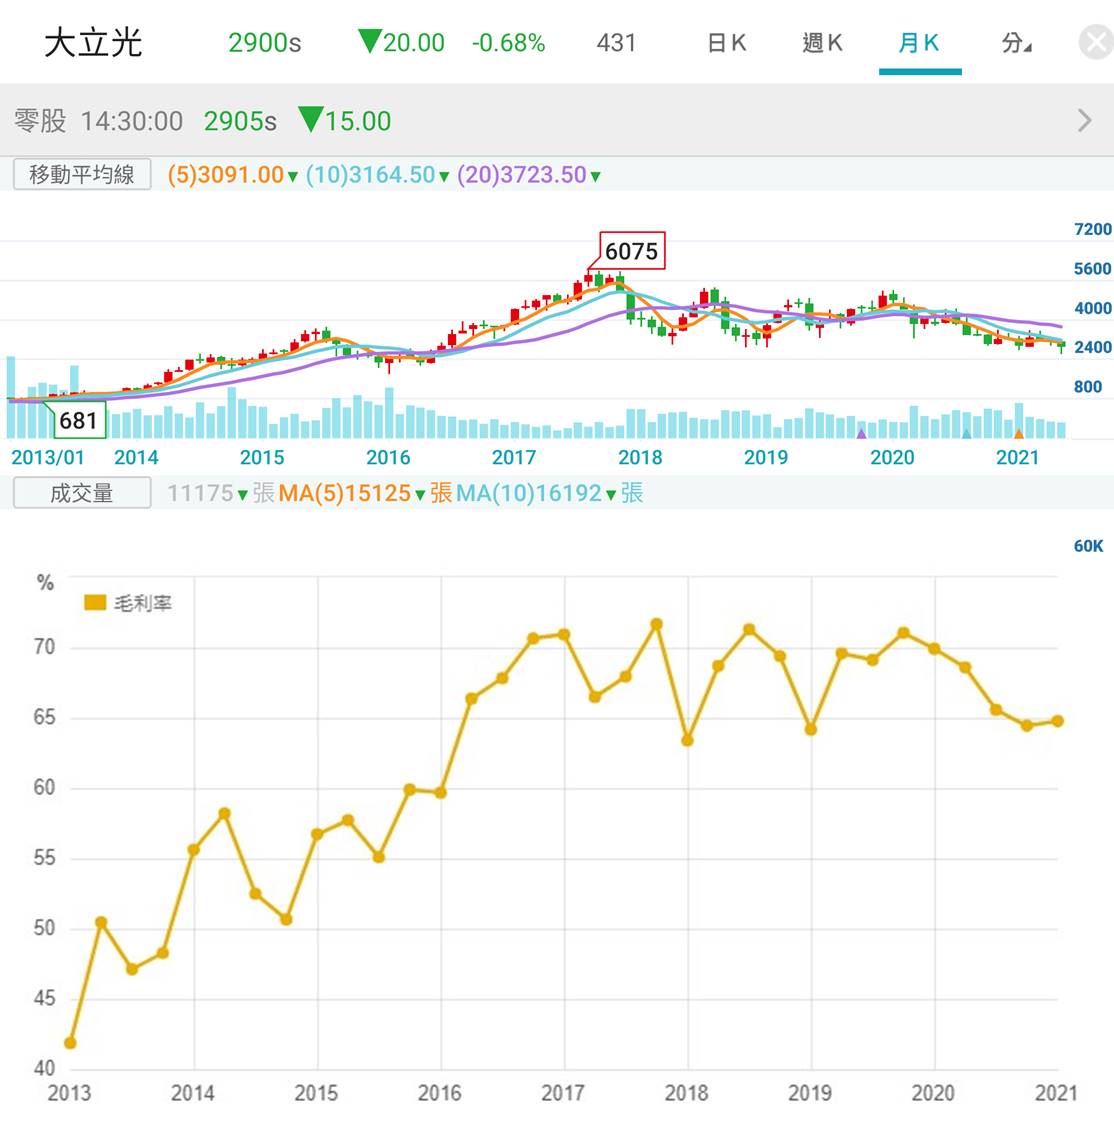The image size is (1114, 1127).
Task: Click the volume figure 431
Action: click(616, 43)
